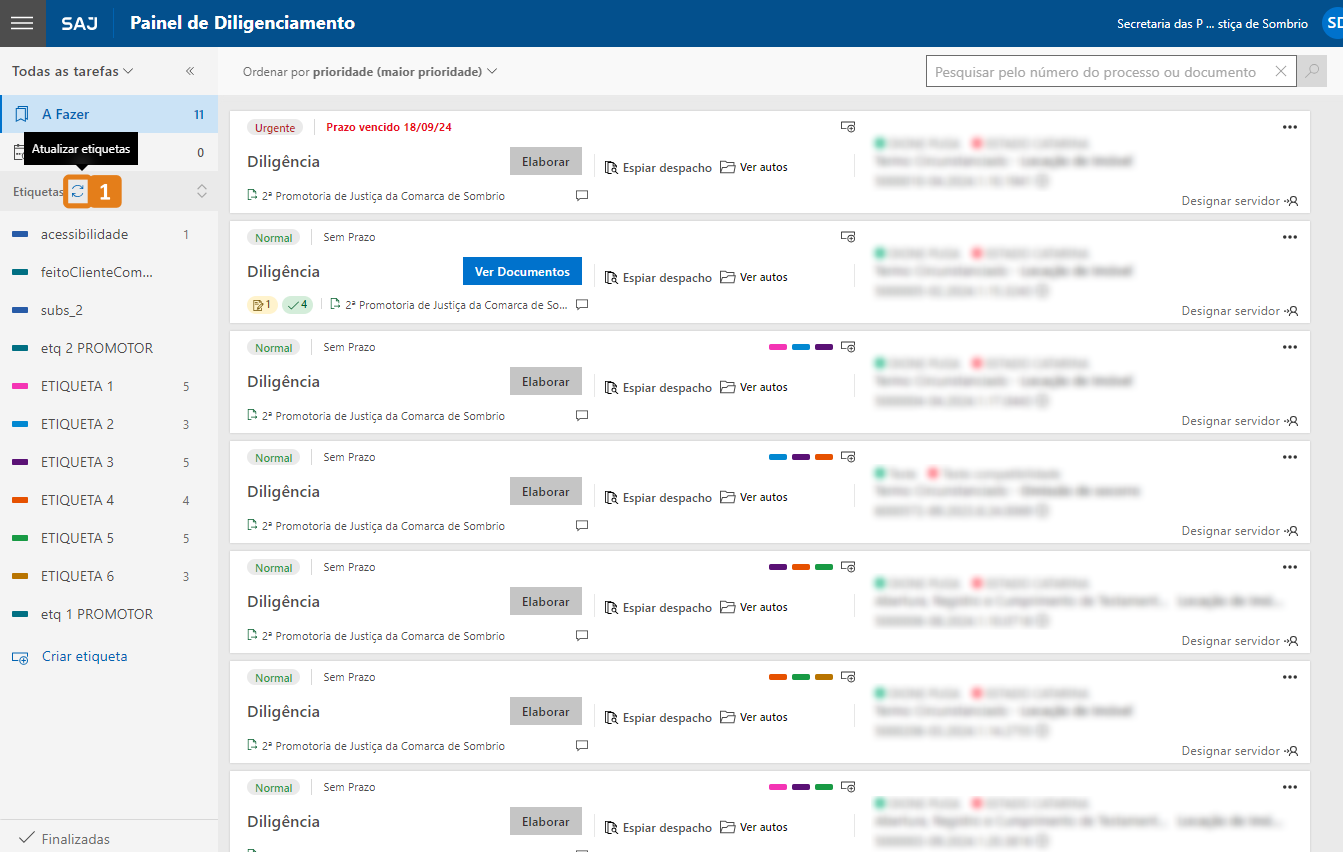Open comment icon on first Diligência card
1343x852 pixels.
click(582, 196)
